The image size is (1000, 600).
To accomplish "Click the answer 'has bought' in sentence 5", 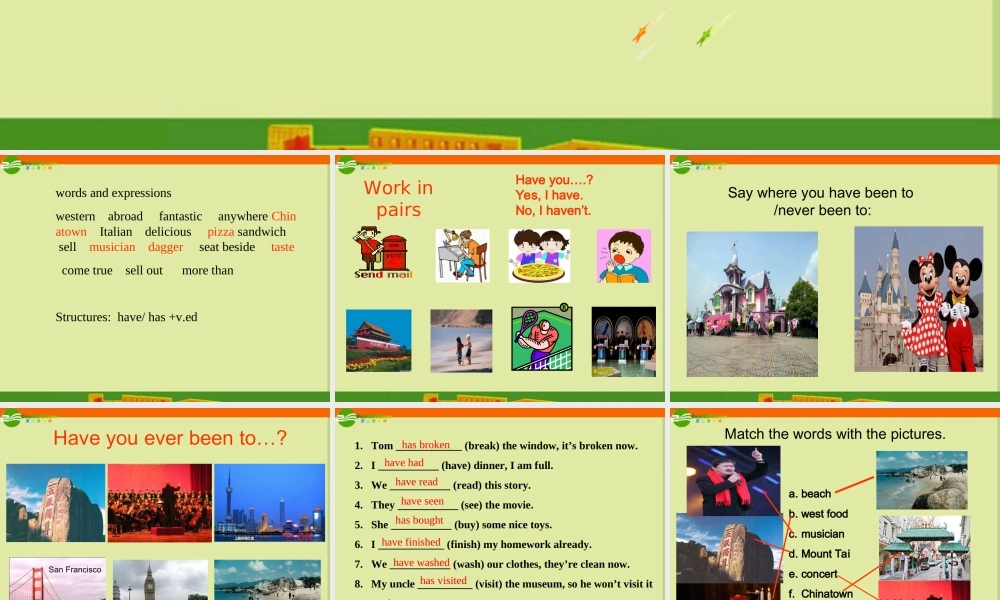I will 419,520.
